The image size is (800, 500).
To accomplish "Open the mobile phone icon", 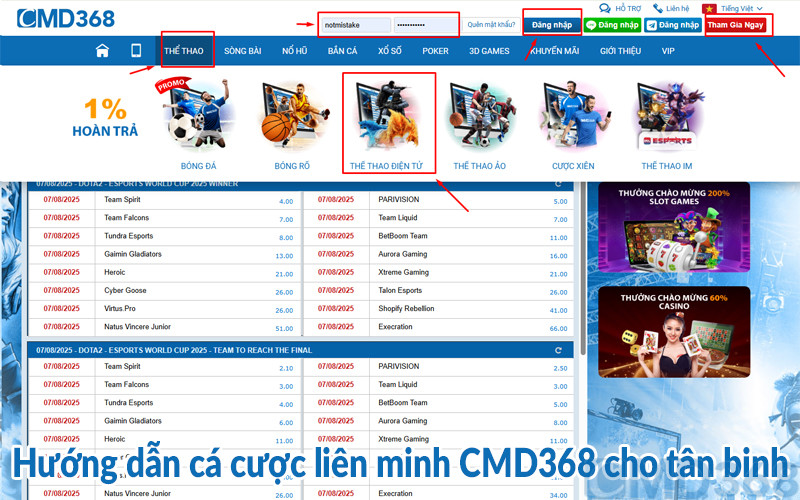I will point(136,51).
